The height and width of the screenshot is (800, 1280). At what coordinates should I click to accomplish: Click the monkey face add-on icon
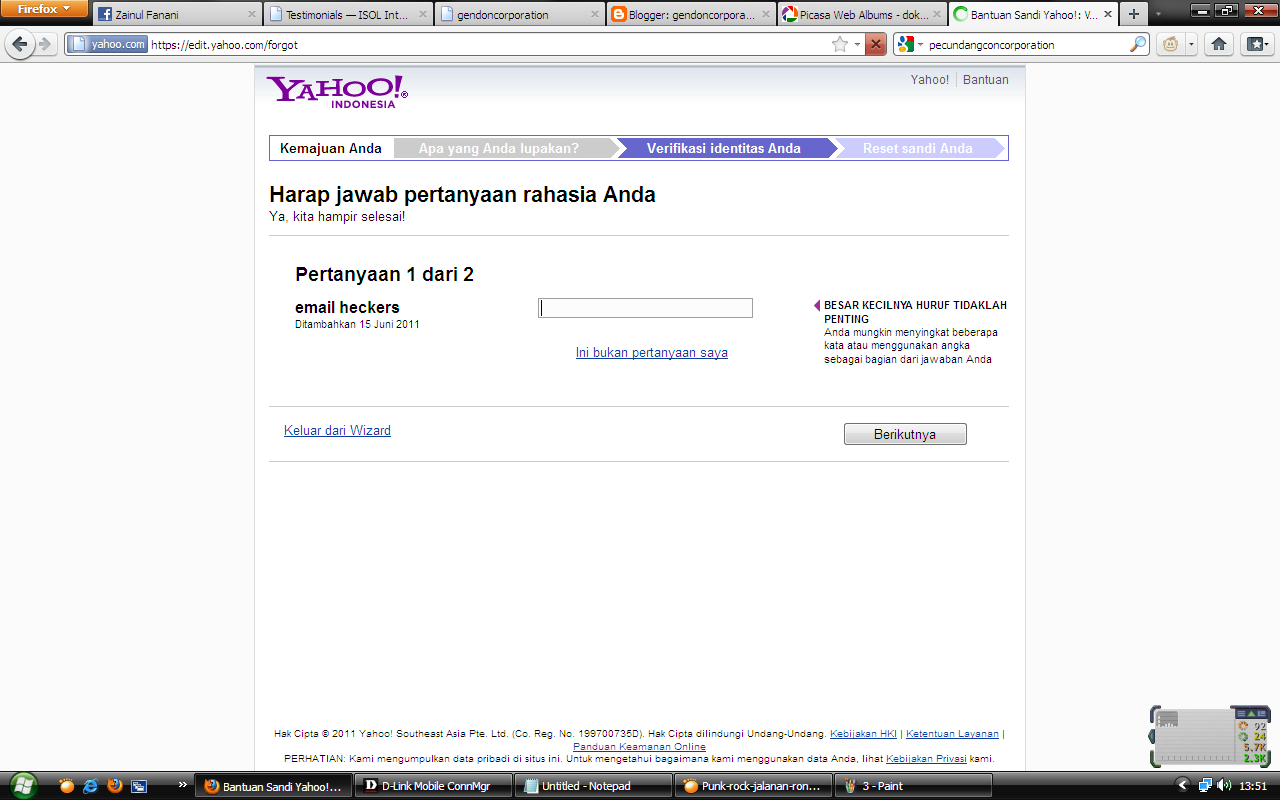pyautogui.click(x=1170, y=44)
